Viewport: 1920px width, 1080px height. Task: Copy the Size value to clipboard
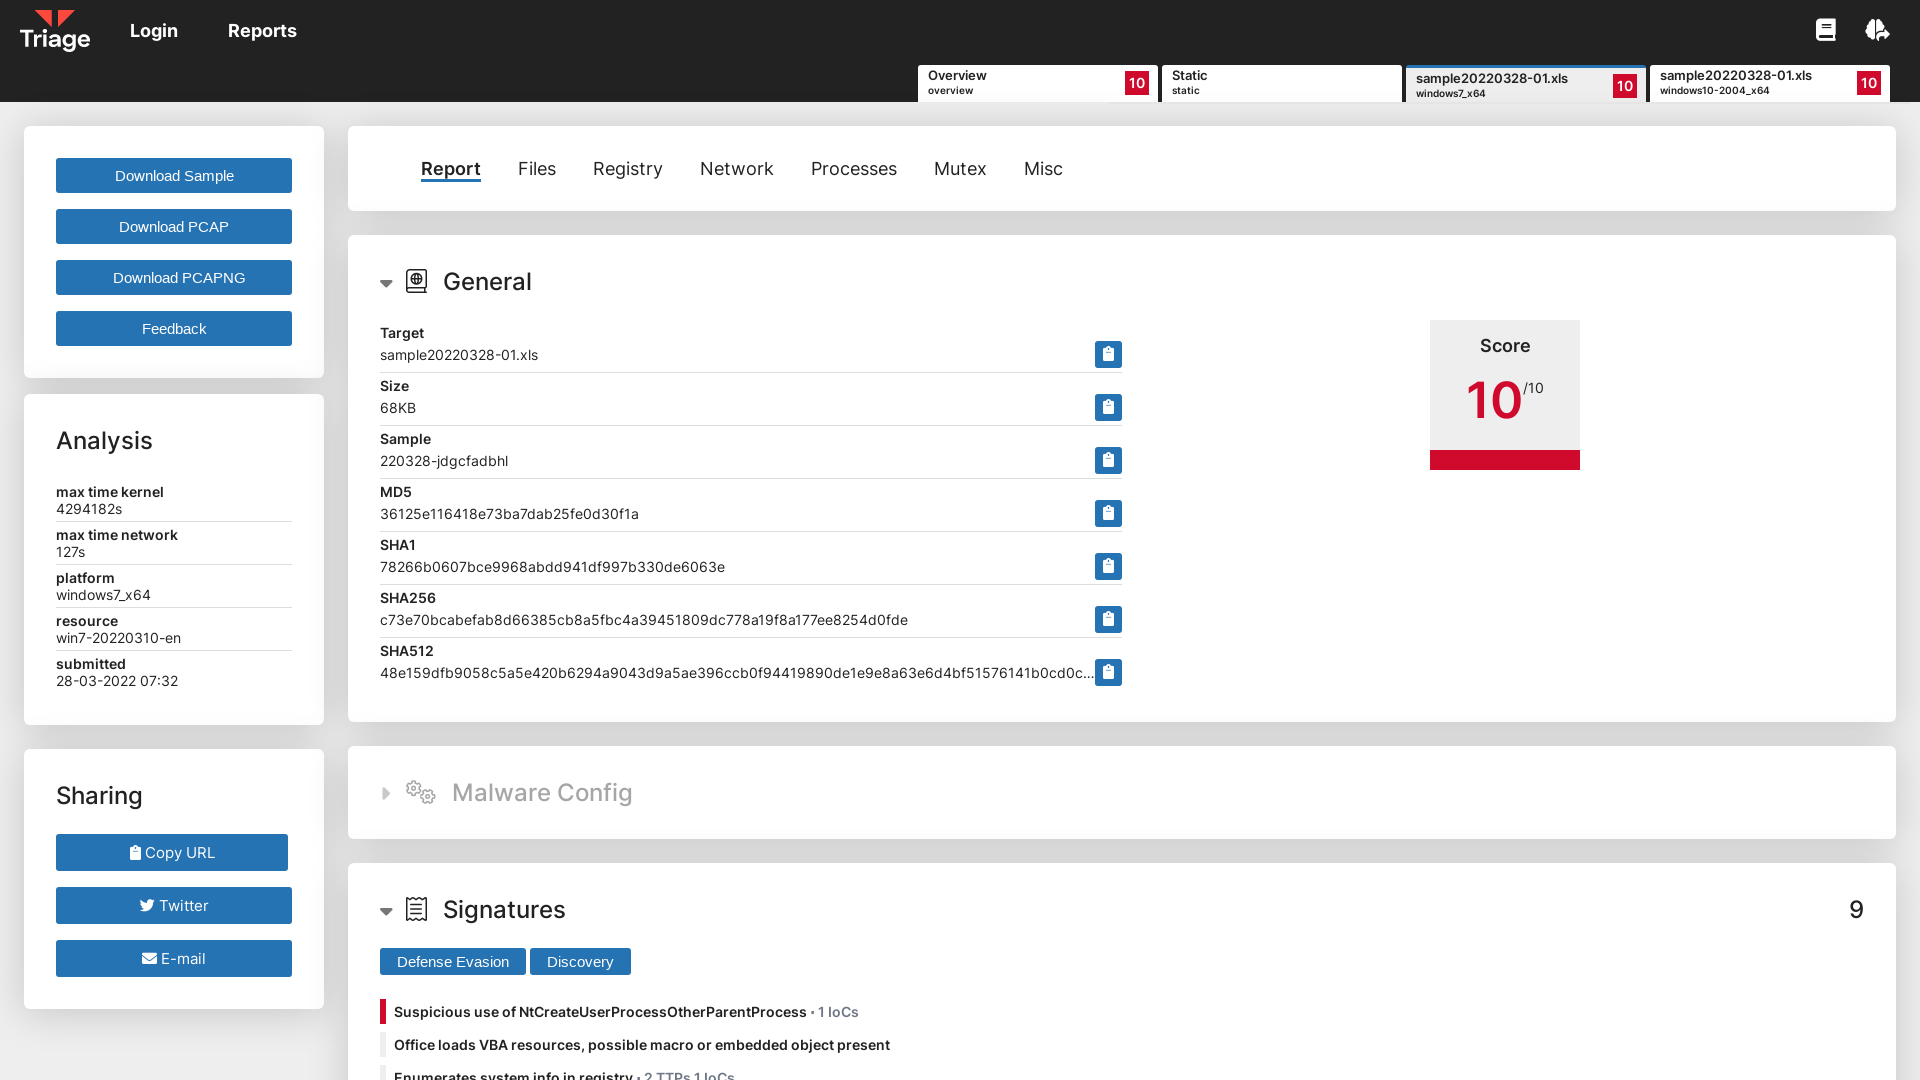tap(1108, 408)
